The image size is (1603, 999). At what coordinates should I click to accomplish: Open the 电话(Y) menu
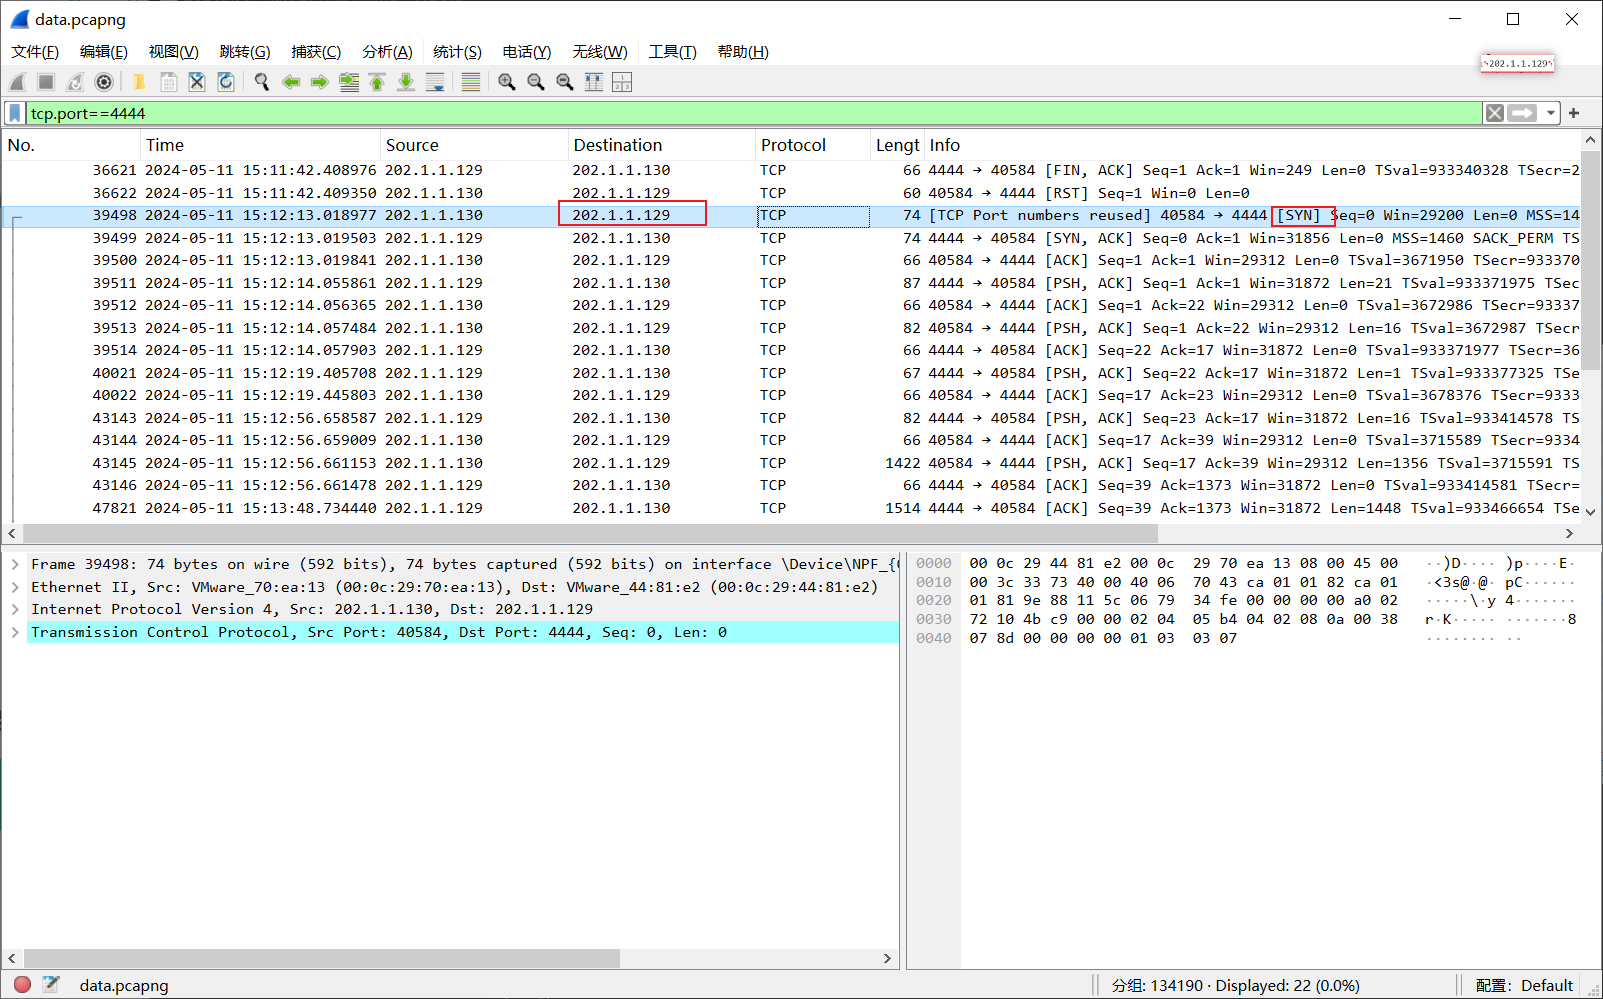pos(527,52)
